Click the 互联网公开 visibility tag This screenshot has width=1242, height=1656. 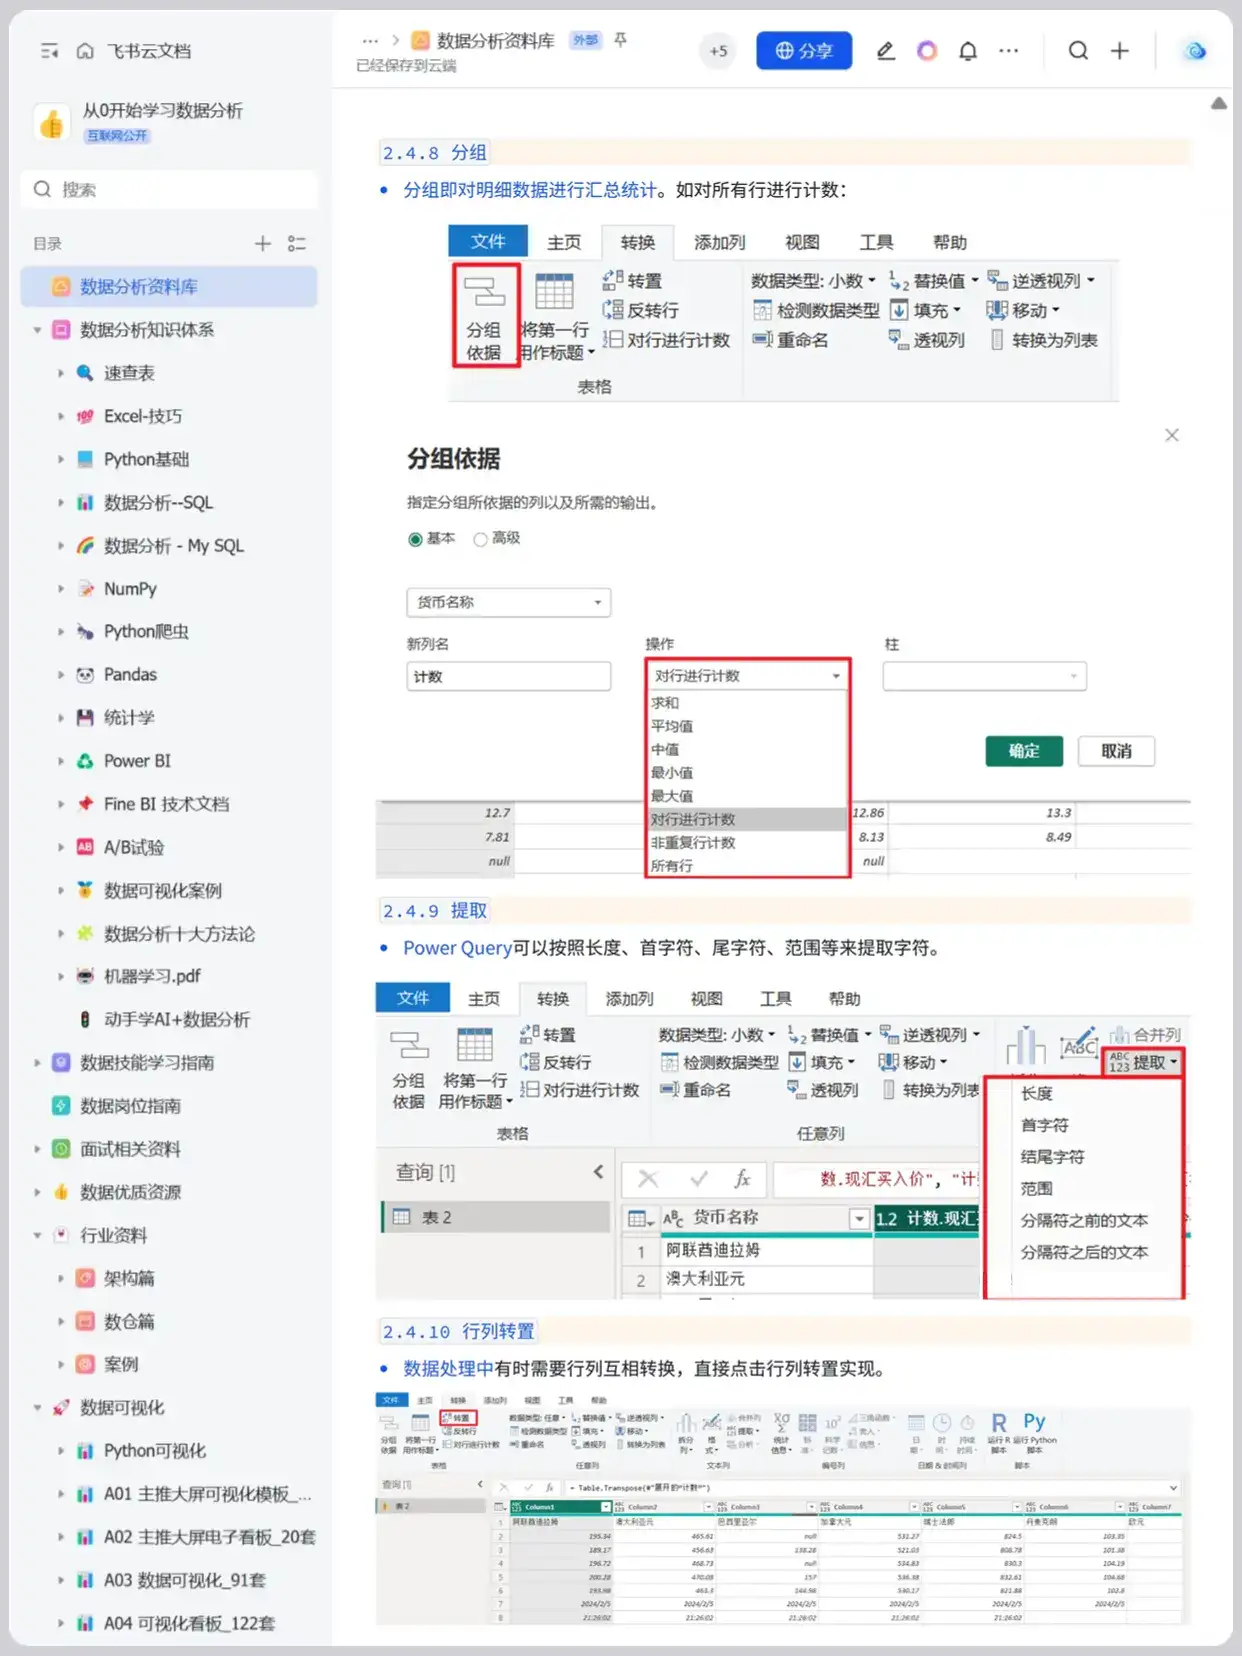[x=117, y=136]
